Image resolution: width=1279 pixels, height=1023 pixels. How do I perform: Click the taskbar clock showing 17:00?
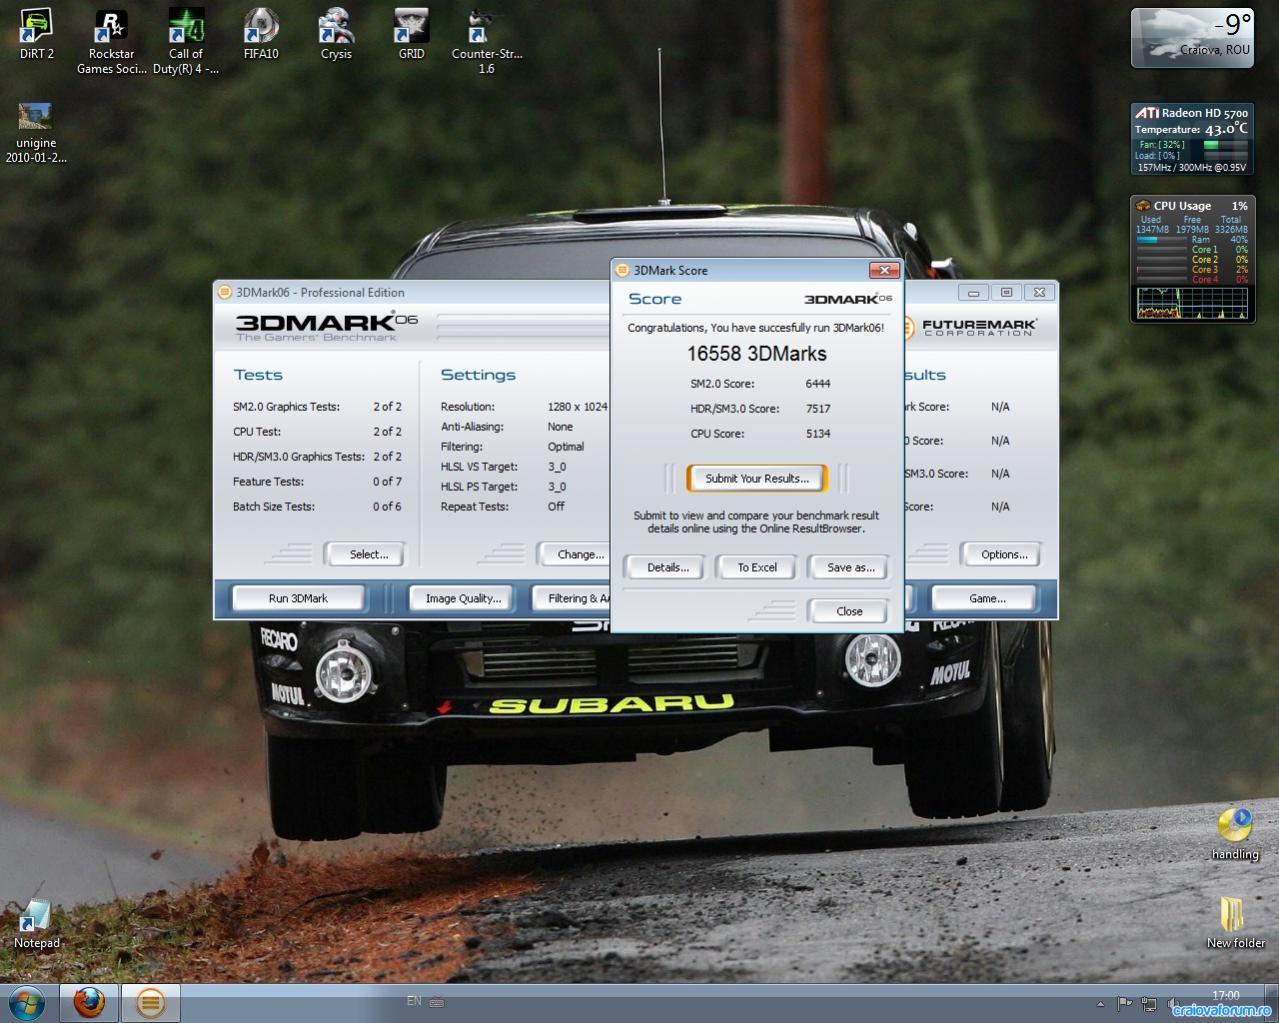(1225, 996)
